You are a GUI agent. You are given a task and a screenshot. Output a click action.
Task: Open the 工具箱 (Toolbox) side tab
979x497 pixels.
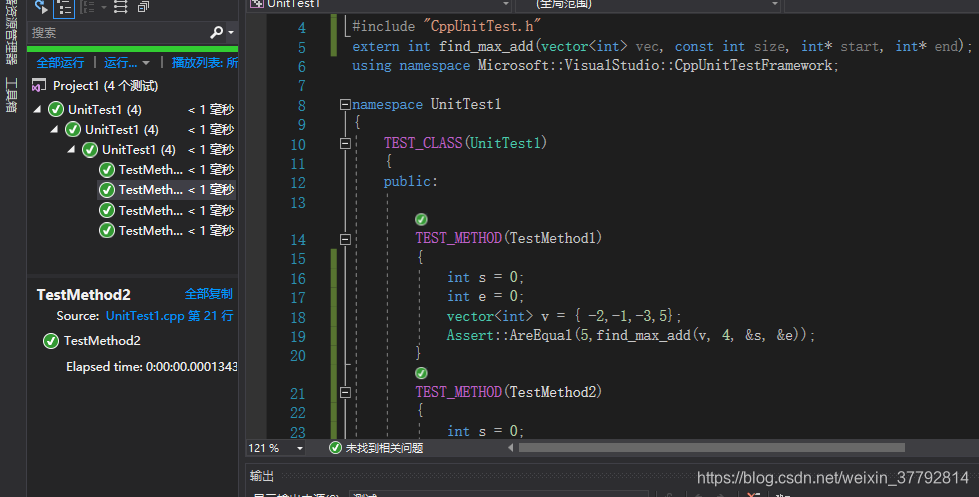(11, 95)
